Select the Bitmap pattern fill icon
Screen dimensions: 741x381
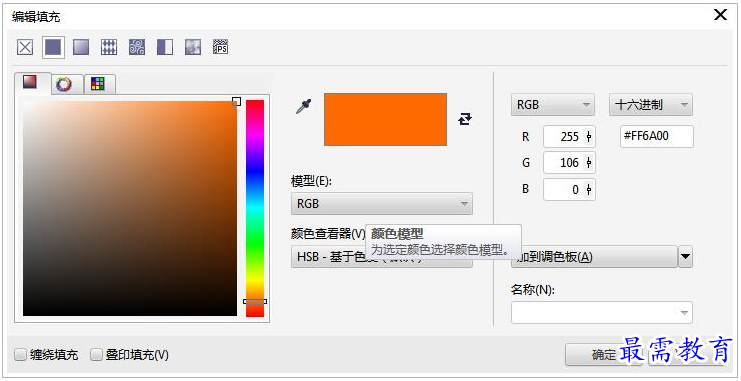137,47
